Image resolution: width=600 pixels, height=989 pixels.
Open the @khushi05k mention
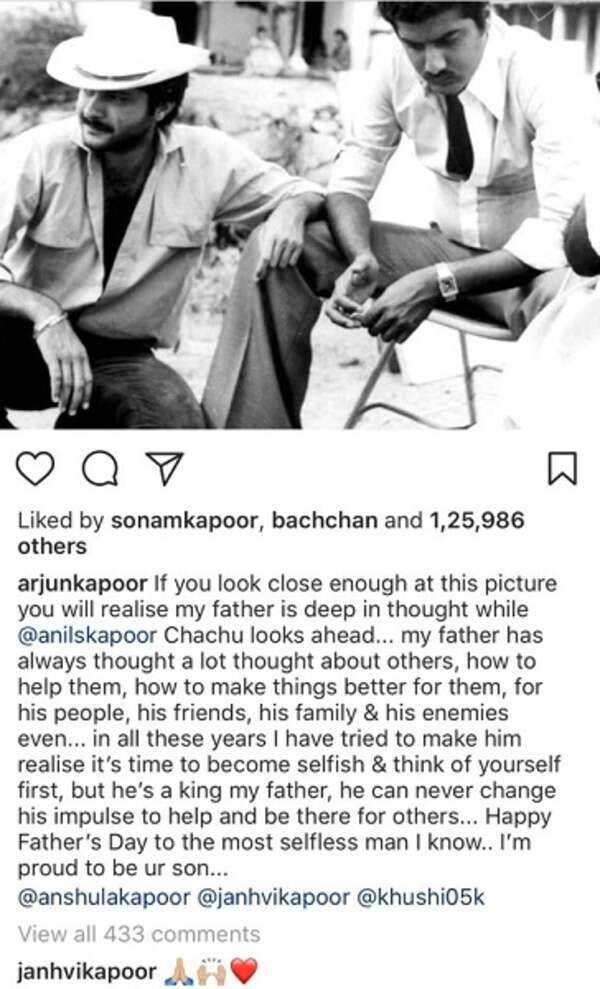tap(421, 898)
